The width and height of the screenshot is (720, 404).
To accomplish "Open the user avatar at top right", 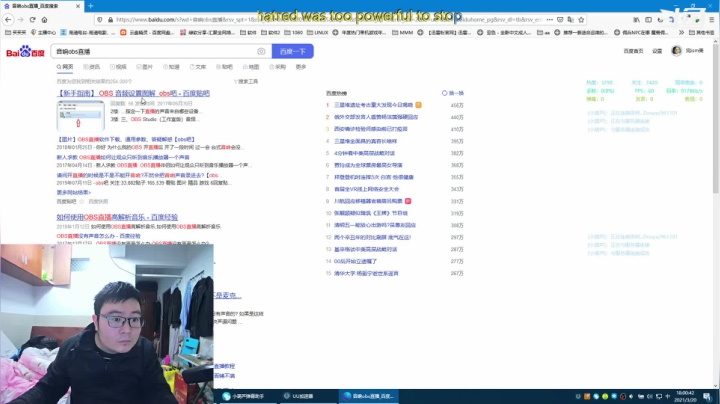I will click(x=676, y=50).
